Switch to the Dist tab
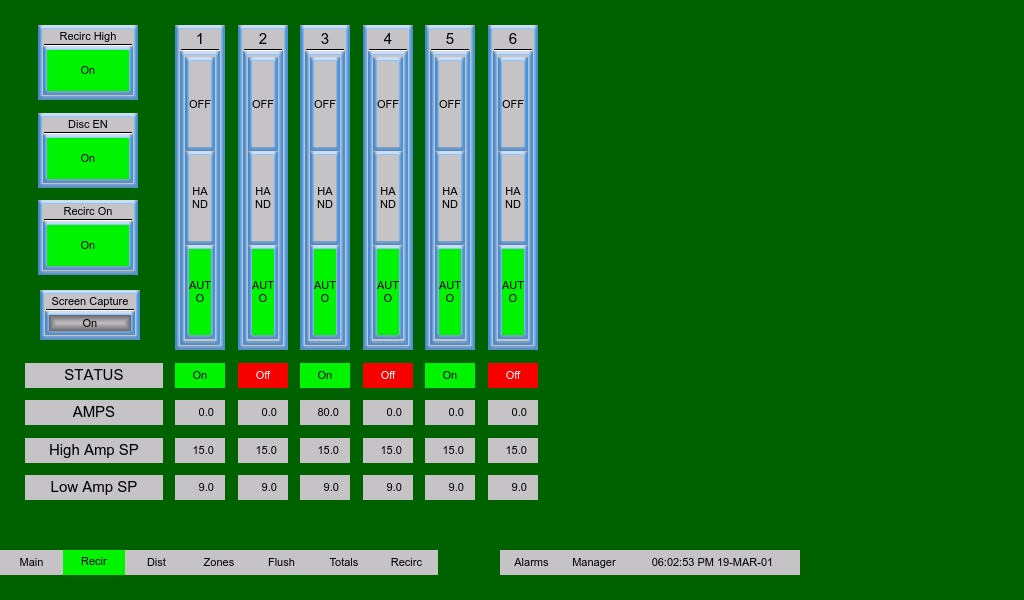1024x600 pixels. click(x=156, y=562)
